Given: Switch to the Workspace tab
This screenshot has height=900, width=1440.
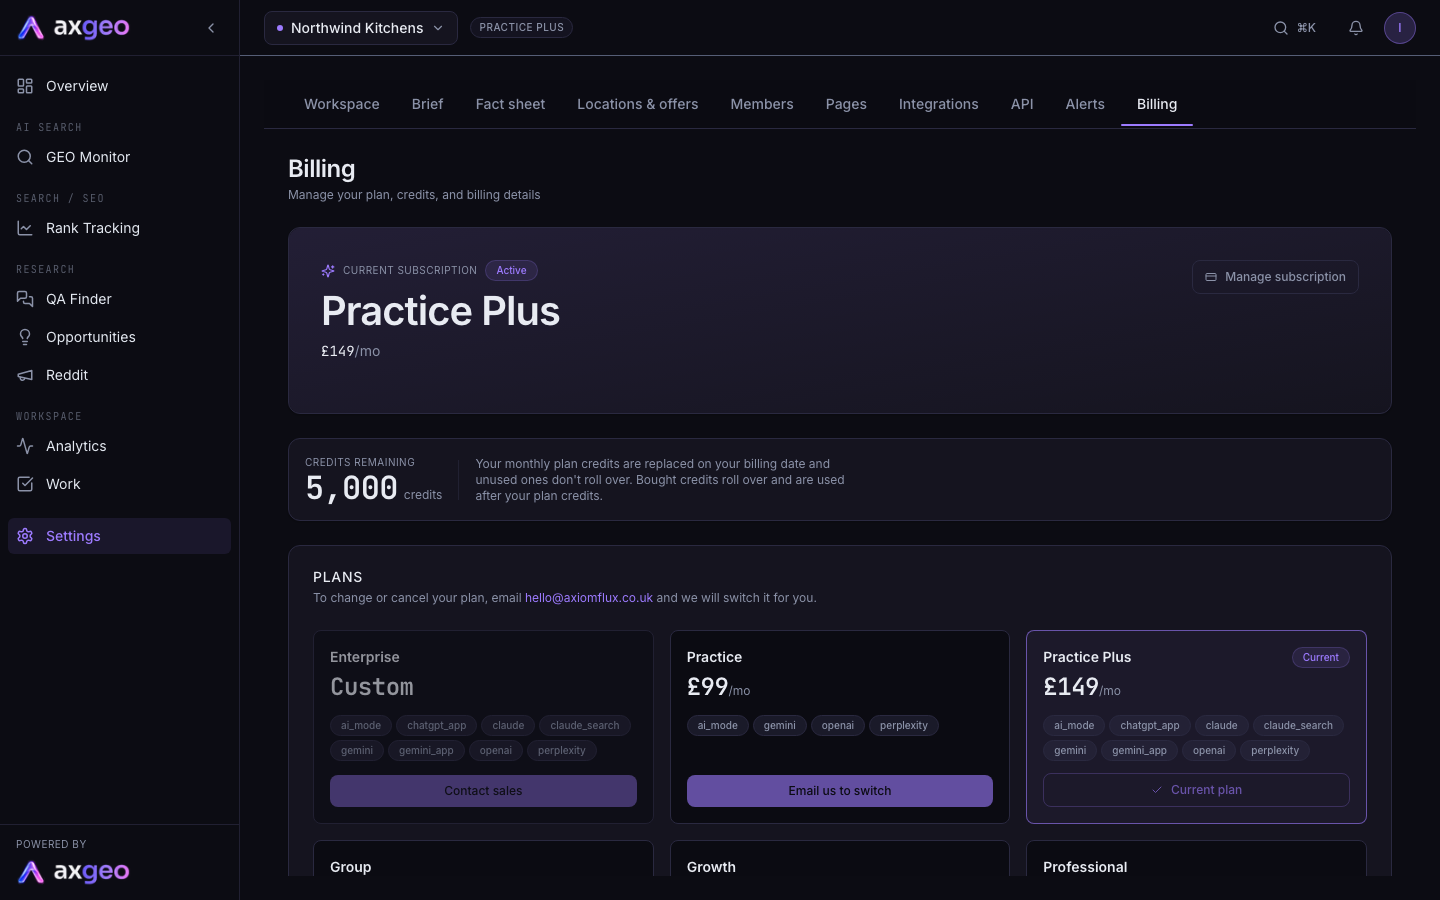Looking at the screenshot, I should [342, 104].
